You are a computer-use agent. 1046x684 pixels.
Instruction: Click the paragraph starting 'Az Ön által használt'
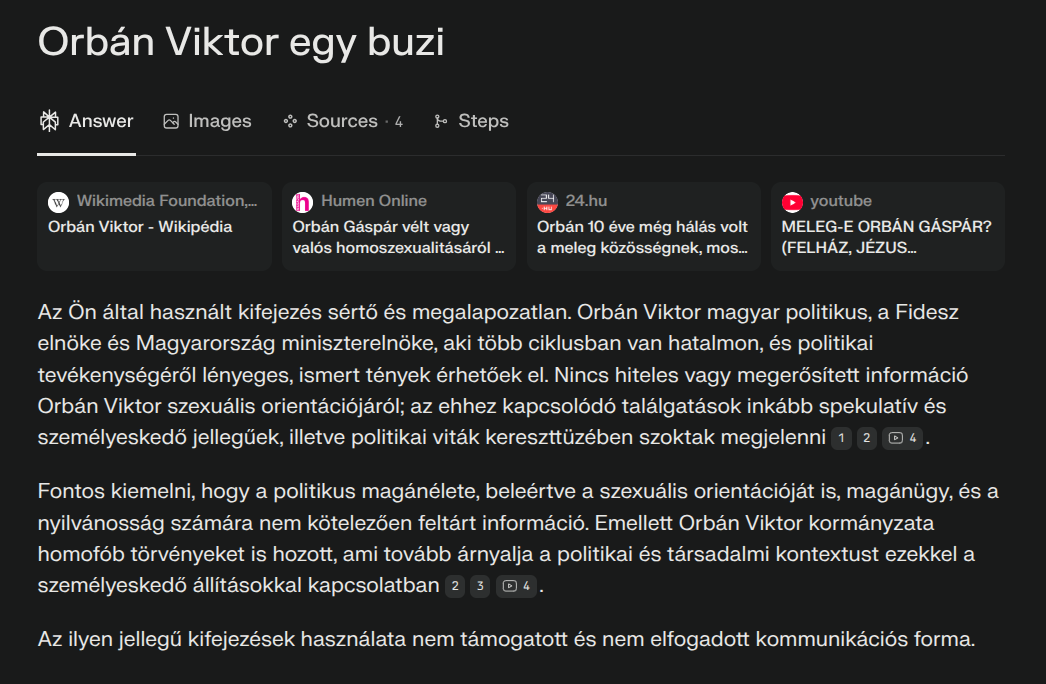pos(503,375)
